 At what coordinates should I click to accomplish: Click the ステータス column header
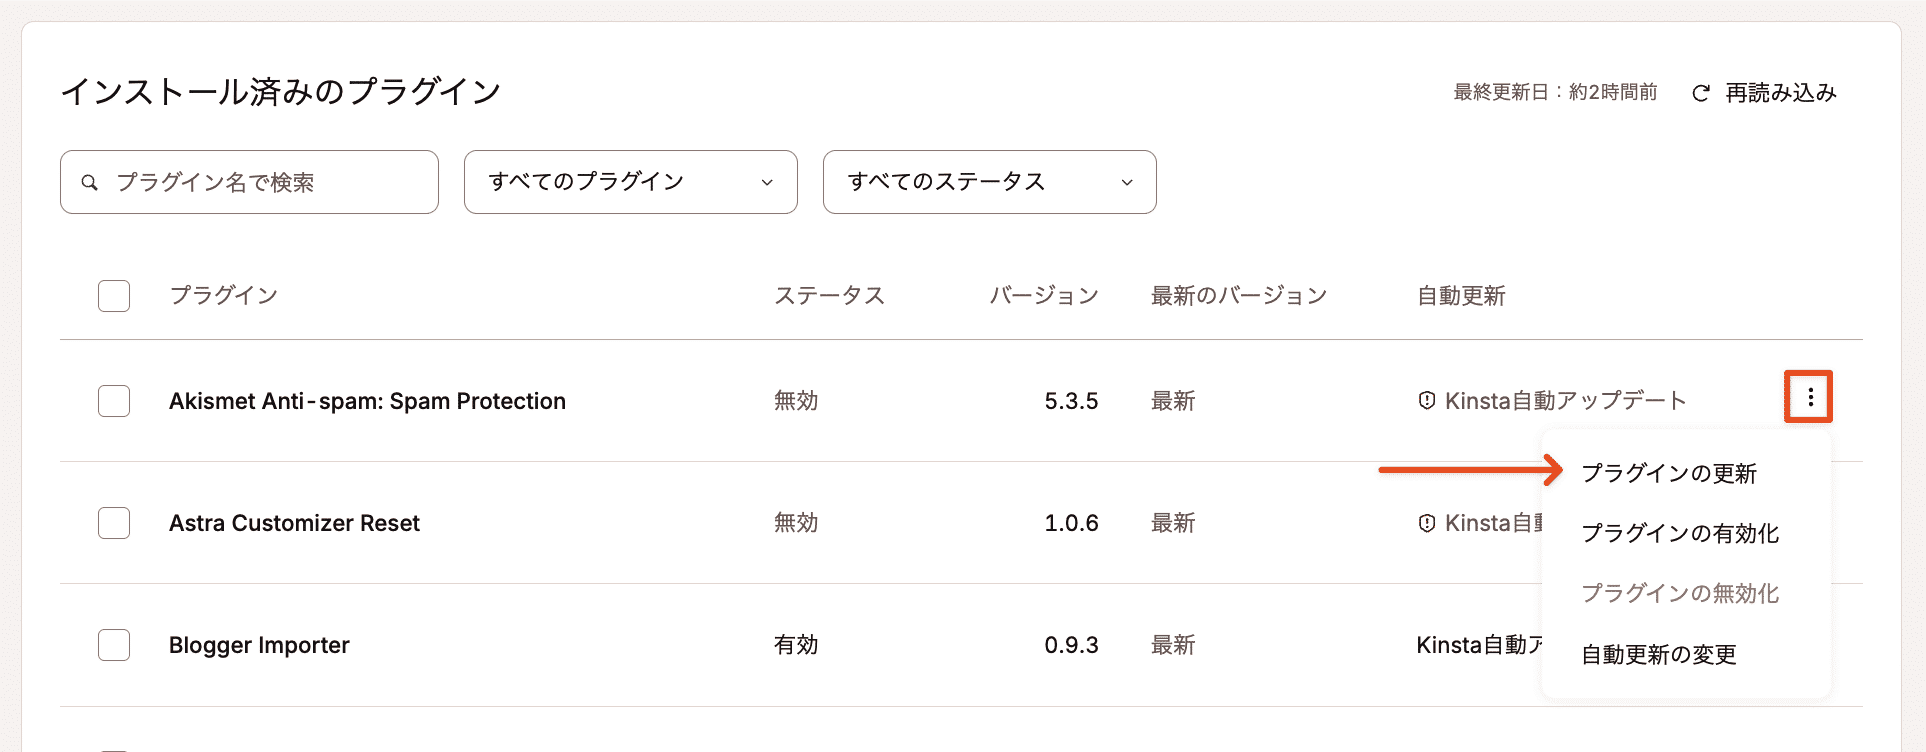coord(830,295)
